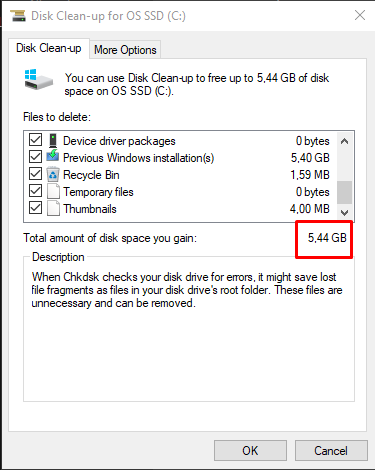This screenshot has height=470, width=375.
Task: Click the file list scroll down arrow
Action: [345, 212]
